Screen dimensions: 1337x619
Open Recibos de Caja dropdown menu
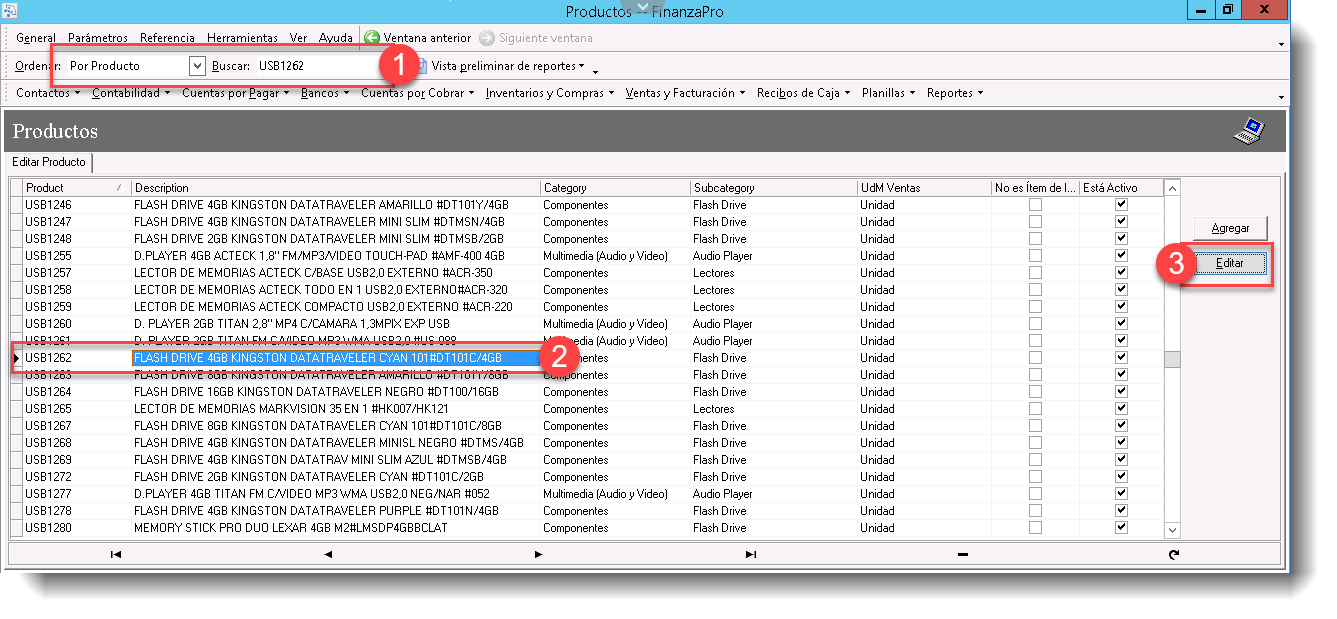click(803, 93)
